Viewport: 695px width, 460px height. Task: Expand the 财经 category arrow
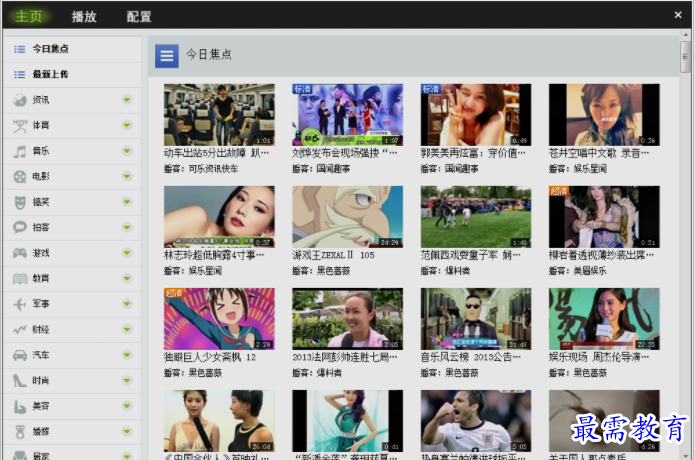127,329
